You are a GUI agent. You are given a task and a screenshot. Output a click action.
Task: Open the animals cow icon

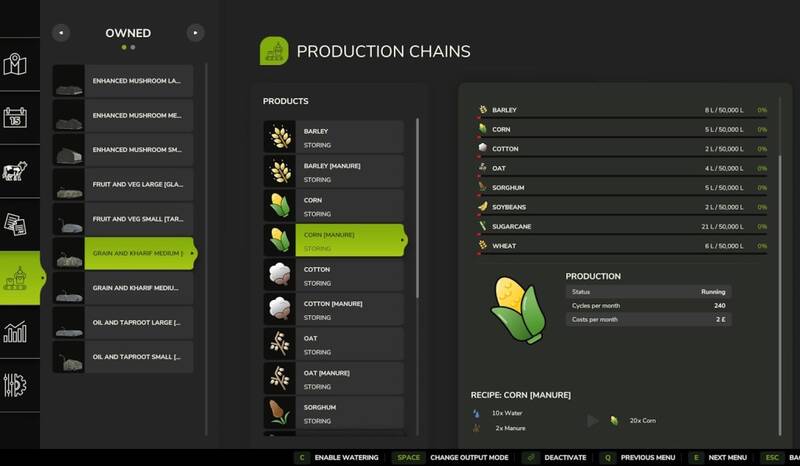(x=15, y=171)
